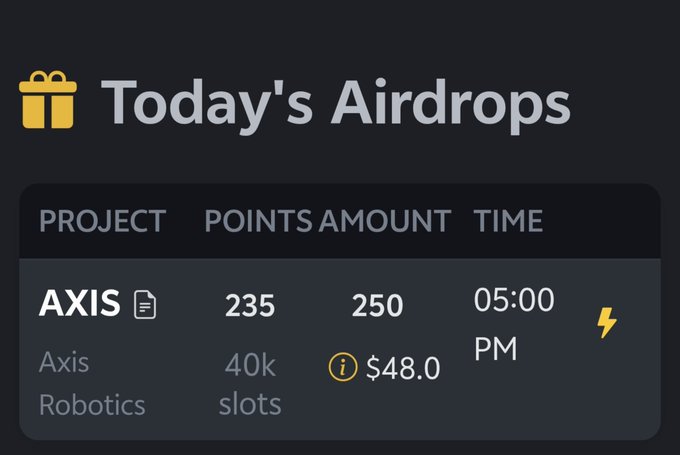Click the $48.0 estimated value
680x455 pixels.
pyautogui.click(x=403, y=368)
